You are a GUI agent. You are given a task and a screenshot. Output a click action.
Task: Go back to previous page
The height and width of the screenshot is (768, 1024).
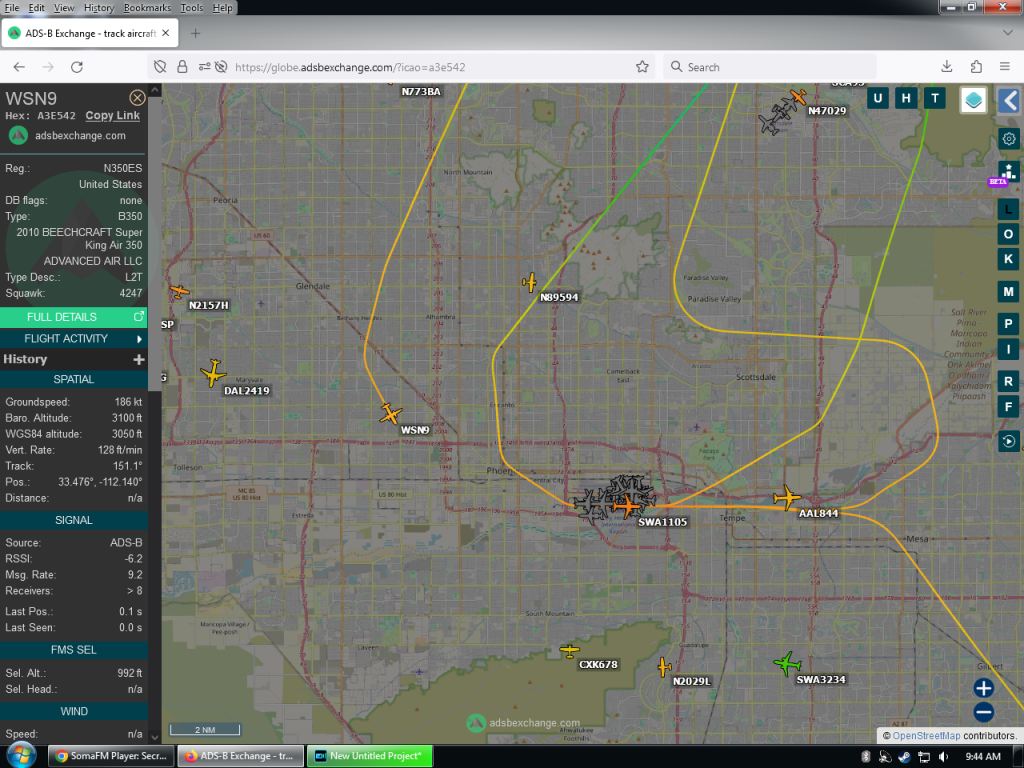(x=19, y=67)
